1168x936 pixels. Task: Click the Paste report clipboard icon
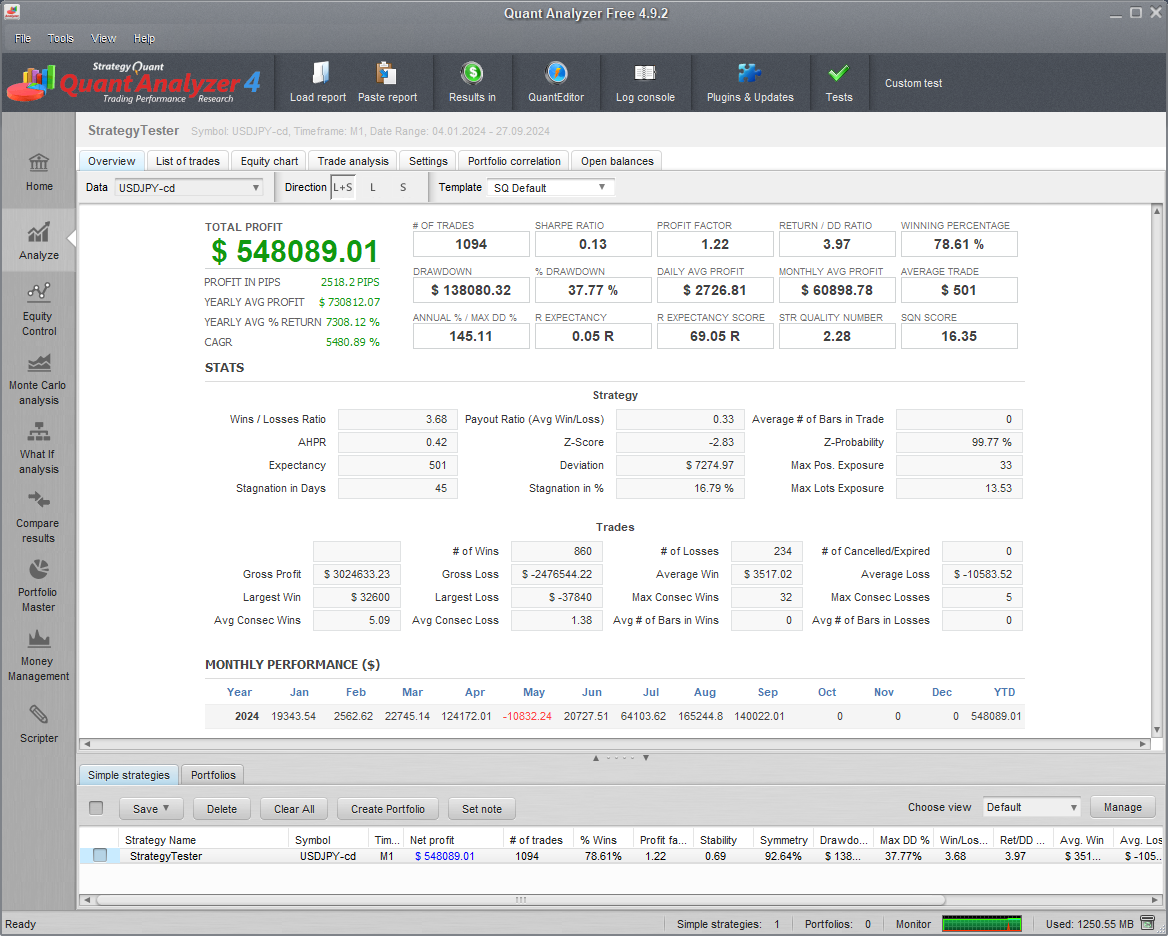(x=387, y=74)
